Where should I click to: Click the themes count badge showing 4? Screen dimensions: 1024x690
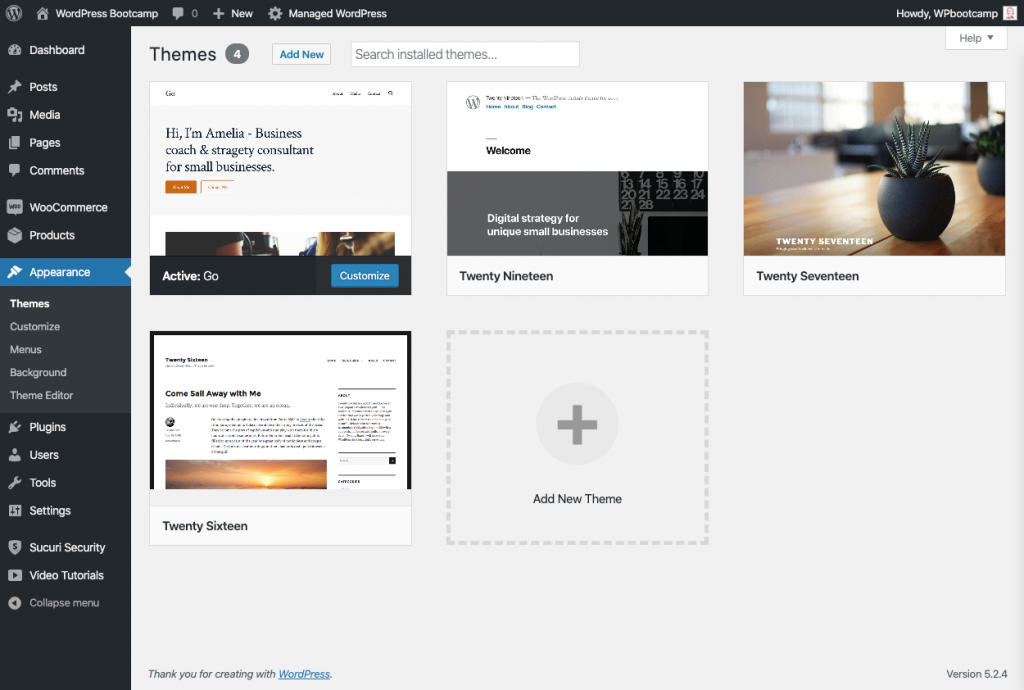click(237, 54)
